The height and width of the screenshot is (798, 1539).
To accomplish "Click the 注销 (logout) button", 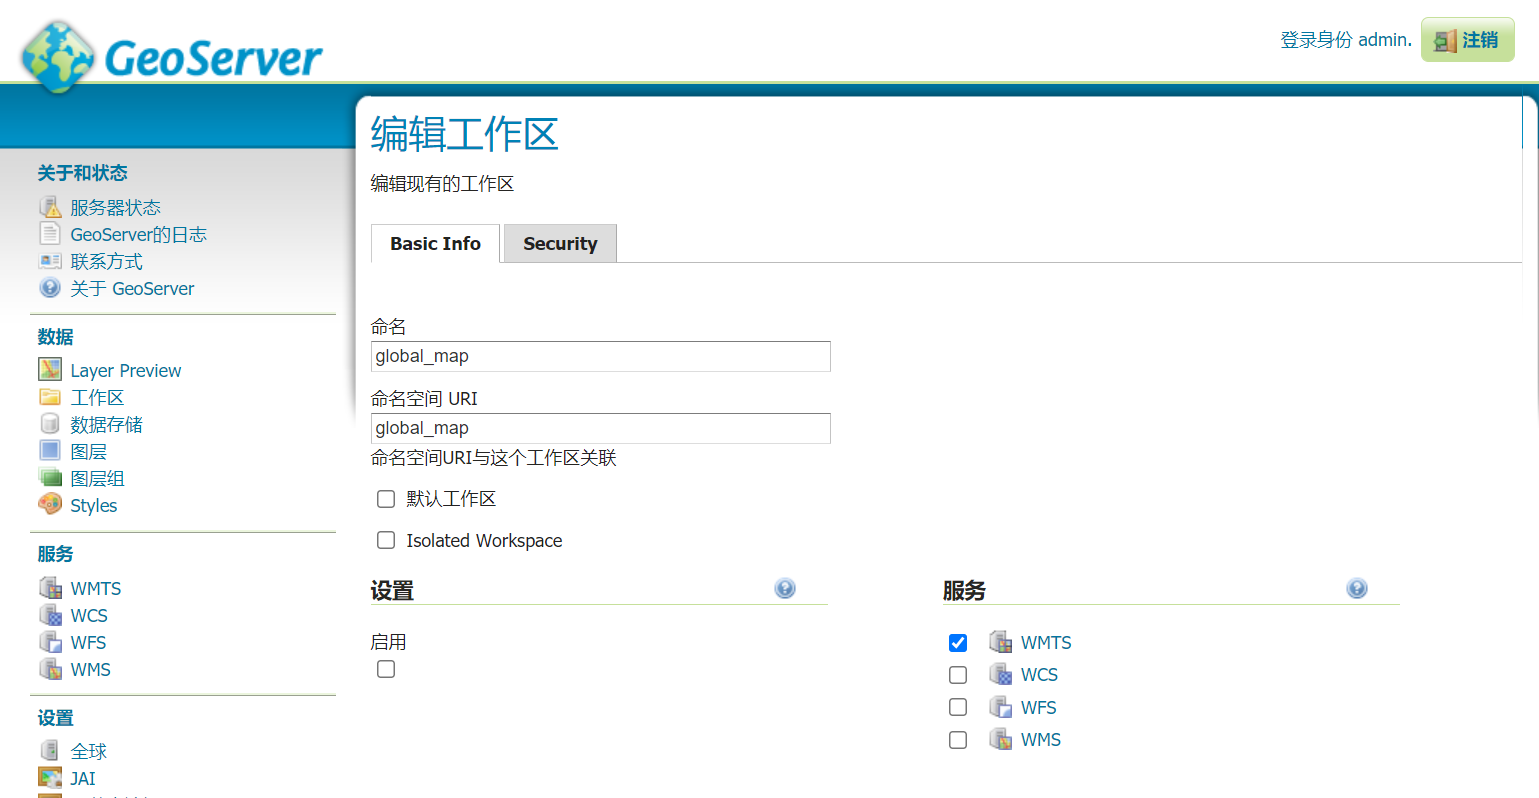I will point(1467,40).
